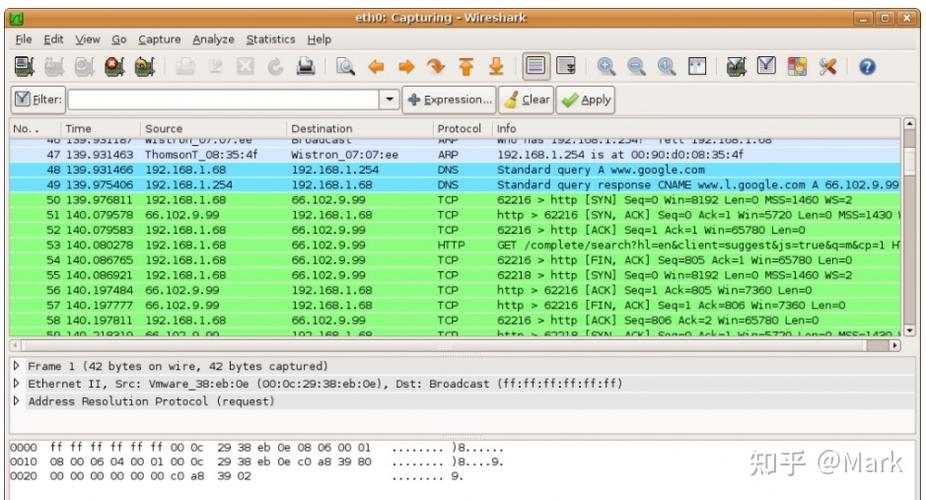Image resolution: width=926 pixels, height=500 pixels.
Task: Click the greyed-out capture options icon
Action: point(54,66)
